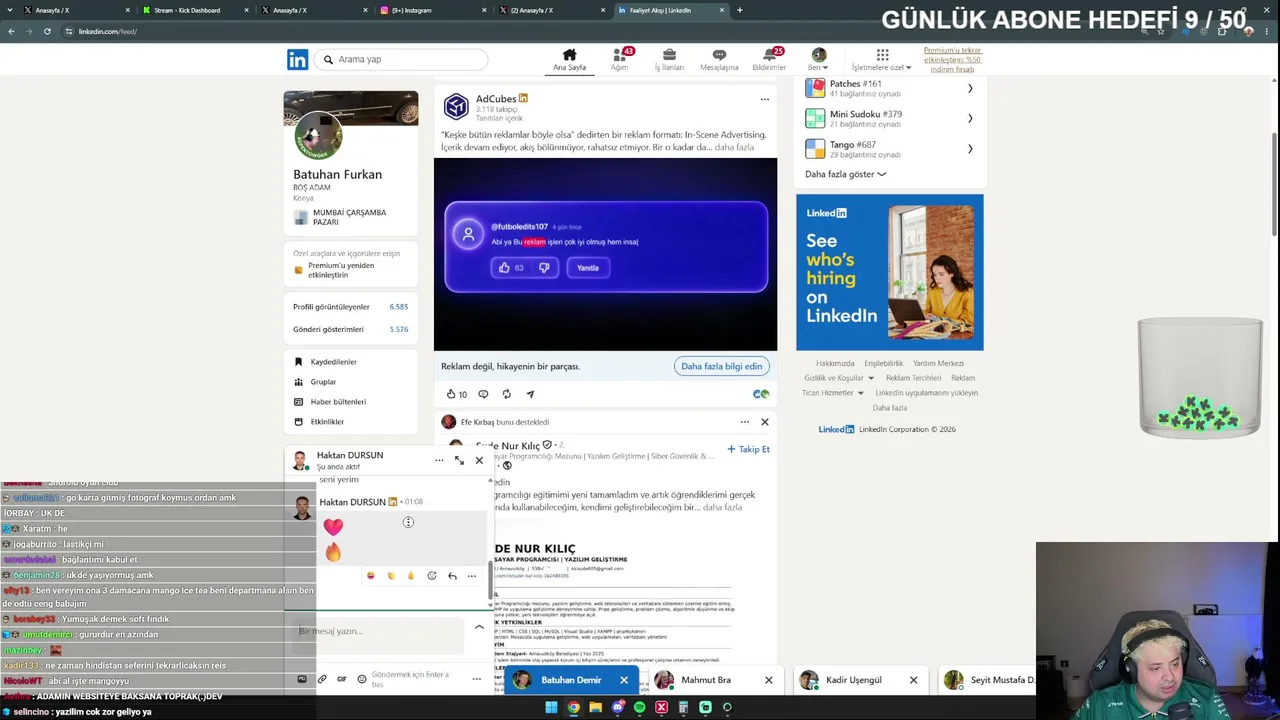Close the Batuhan Demir chat tab

(x=624, y=680)
